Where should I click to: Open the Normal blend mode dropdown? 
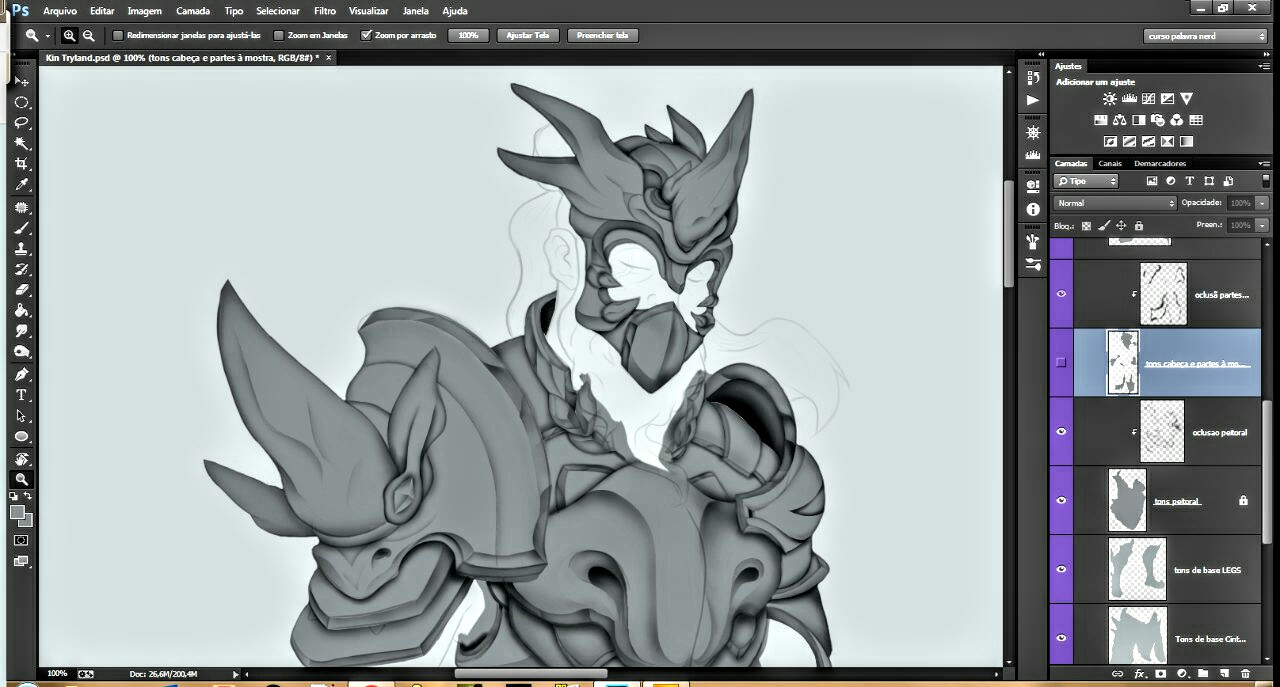point(1115,203)
